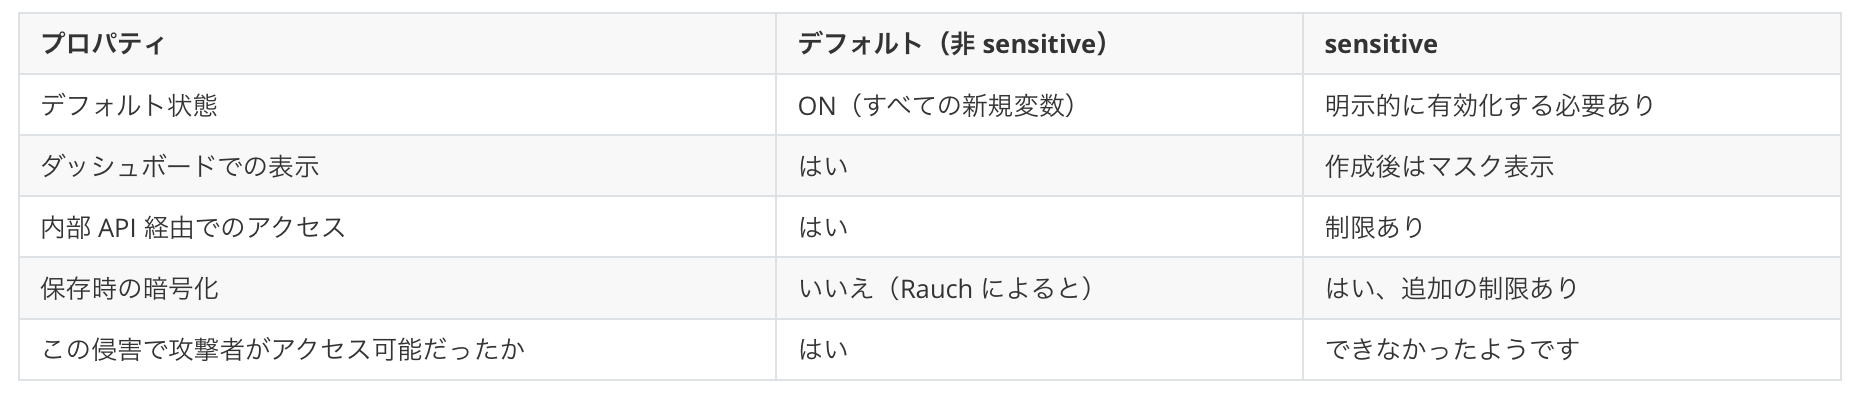
Task: Click the word API in the first column
Action: tap(117, 227)
